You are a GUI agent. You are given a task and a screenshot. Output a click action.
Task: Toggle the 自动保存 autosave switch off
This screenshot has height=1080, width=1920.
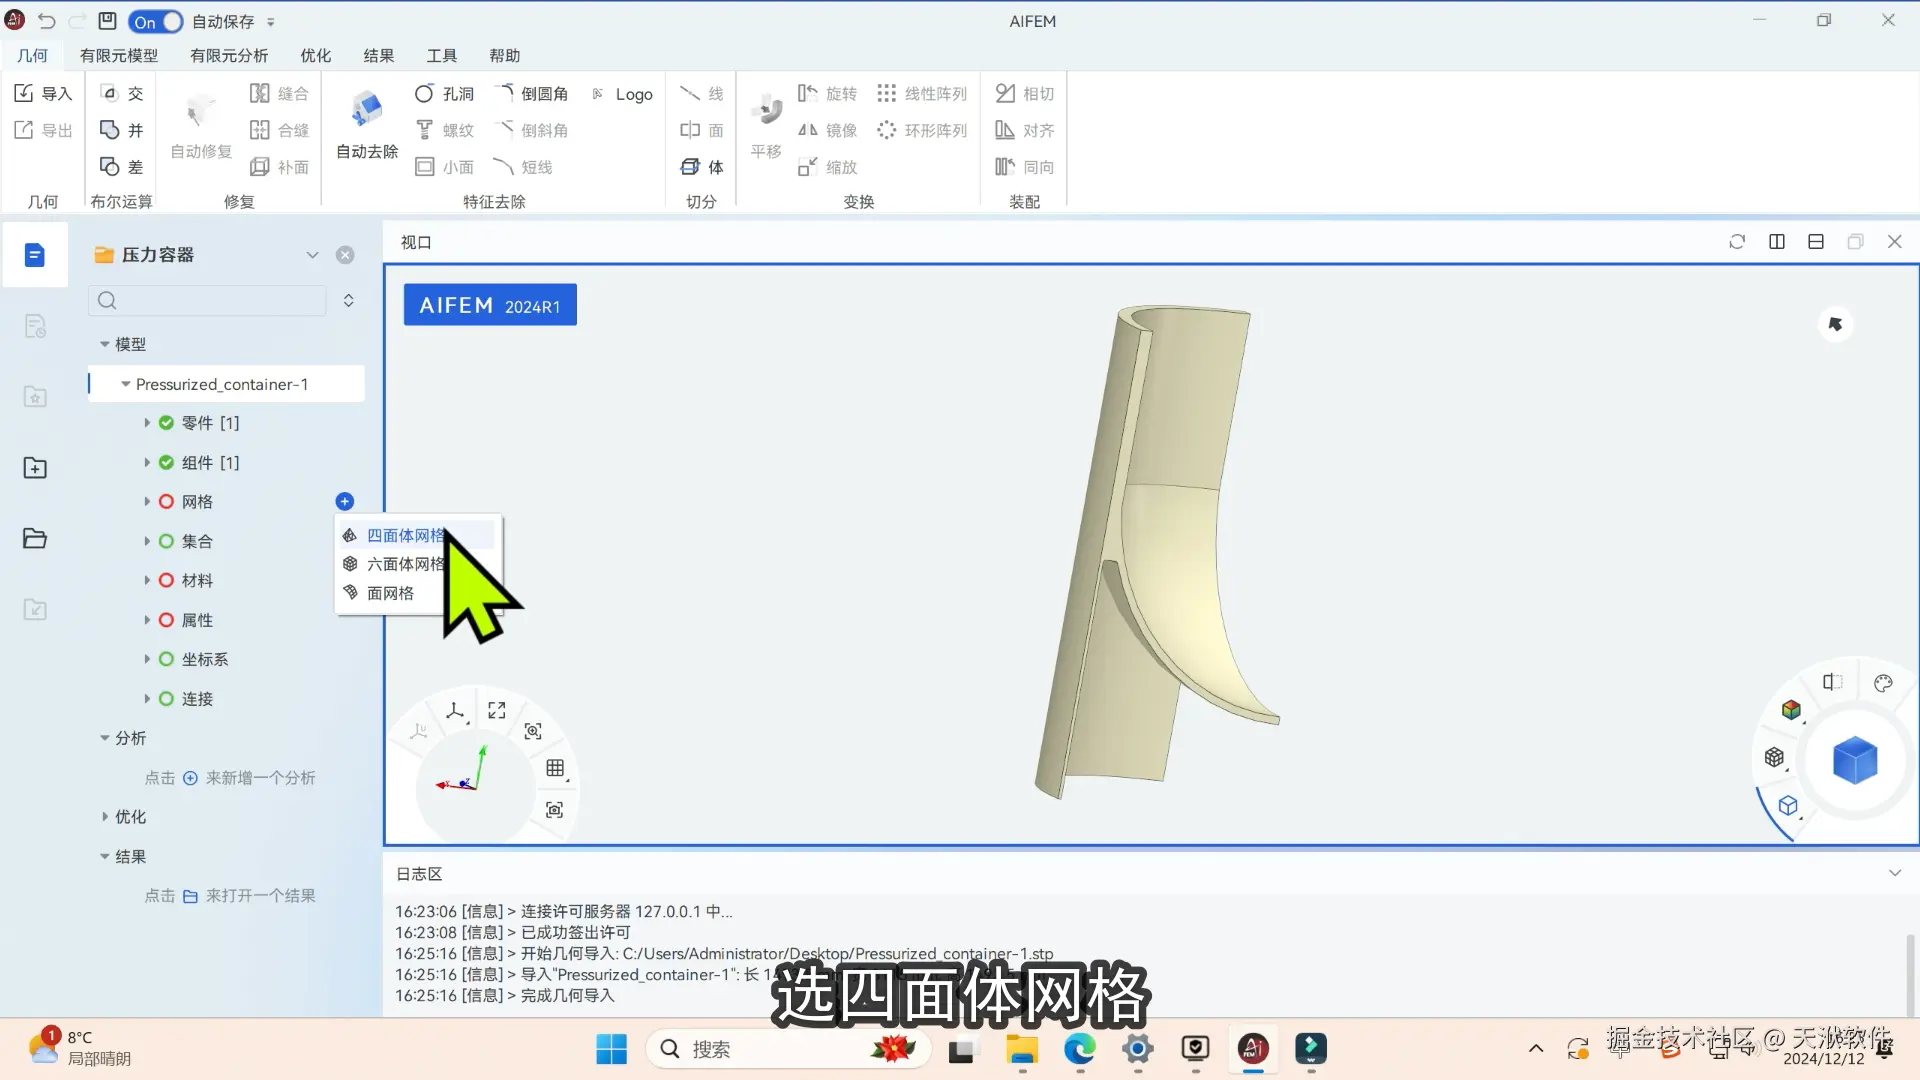tap(155, 21)
